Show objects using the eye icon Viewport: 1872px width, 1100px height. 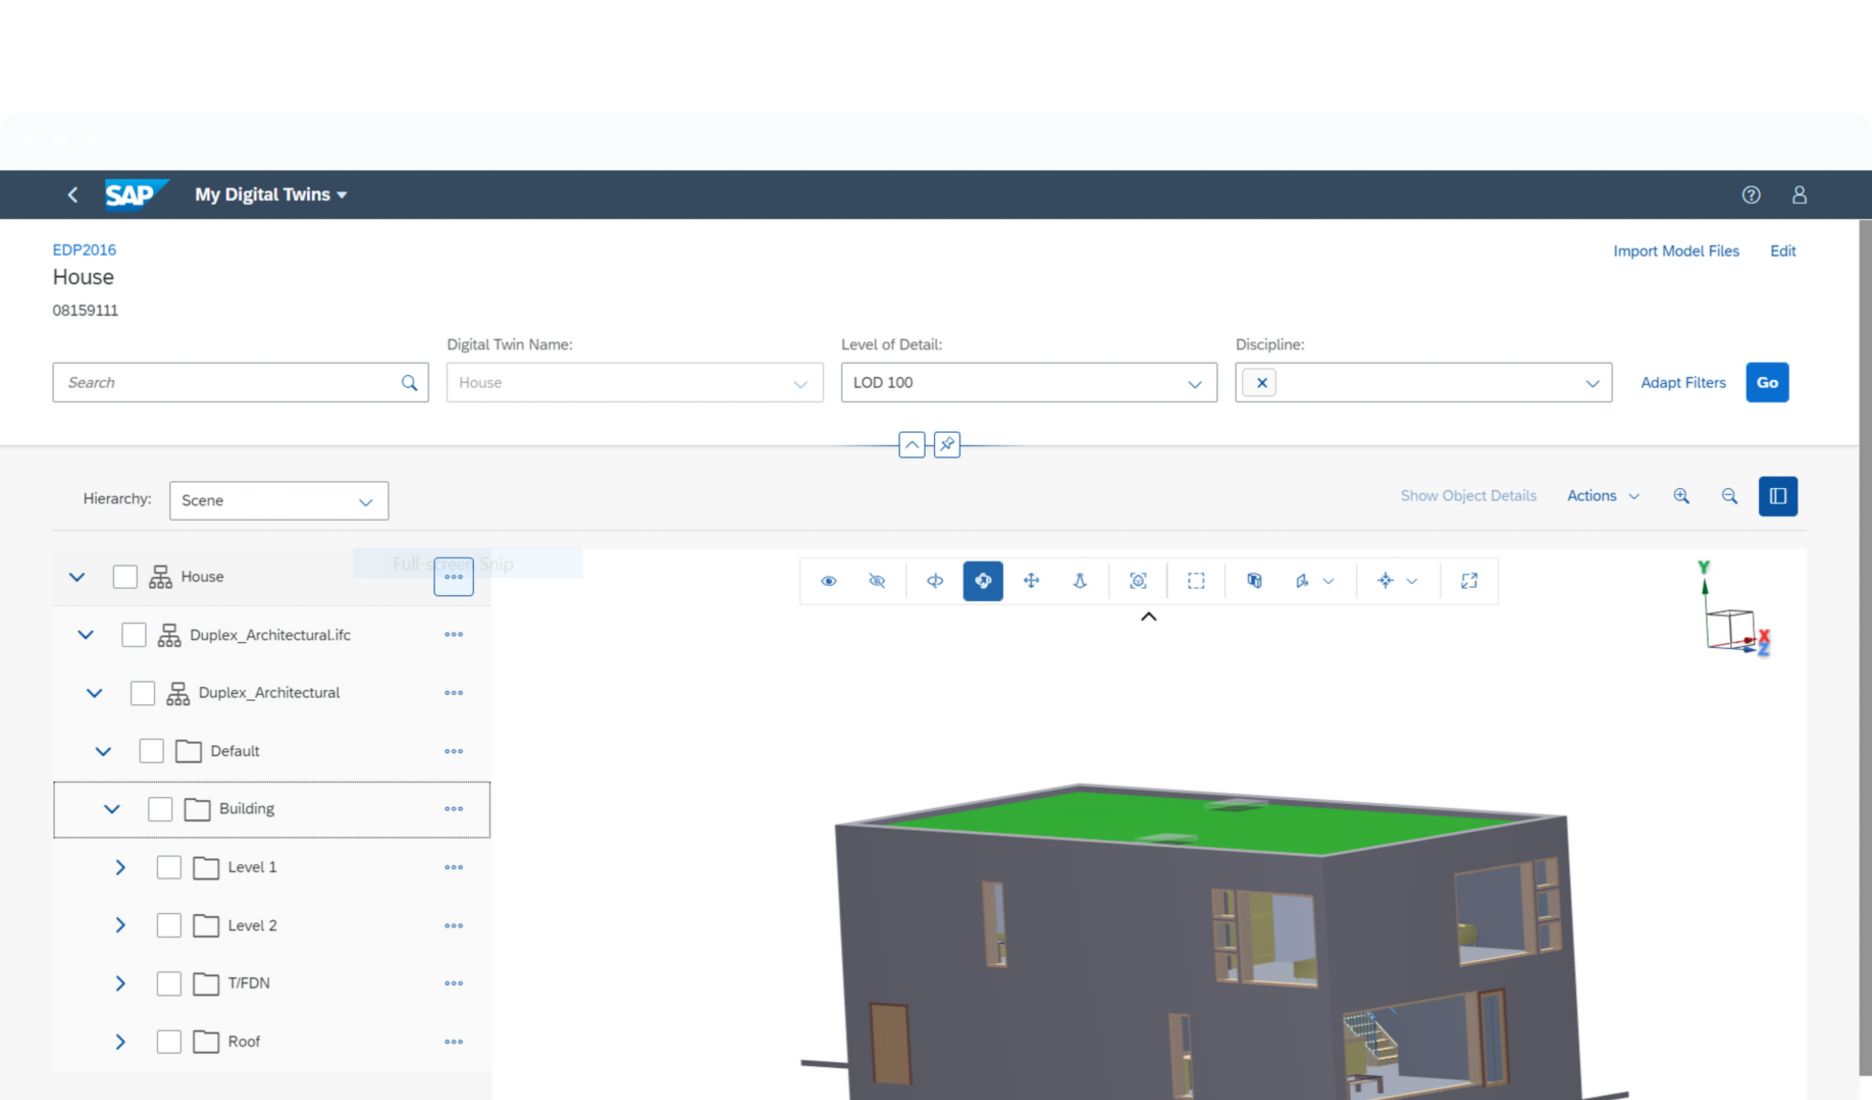(x=828, y=580)
